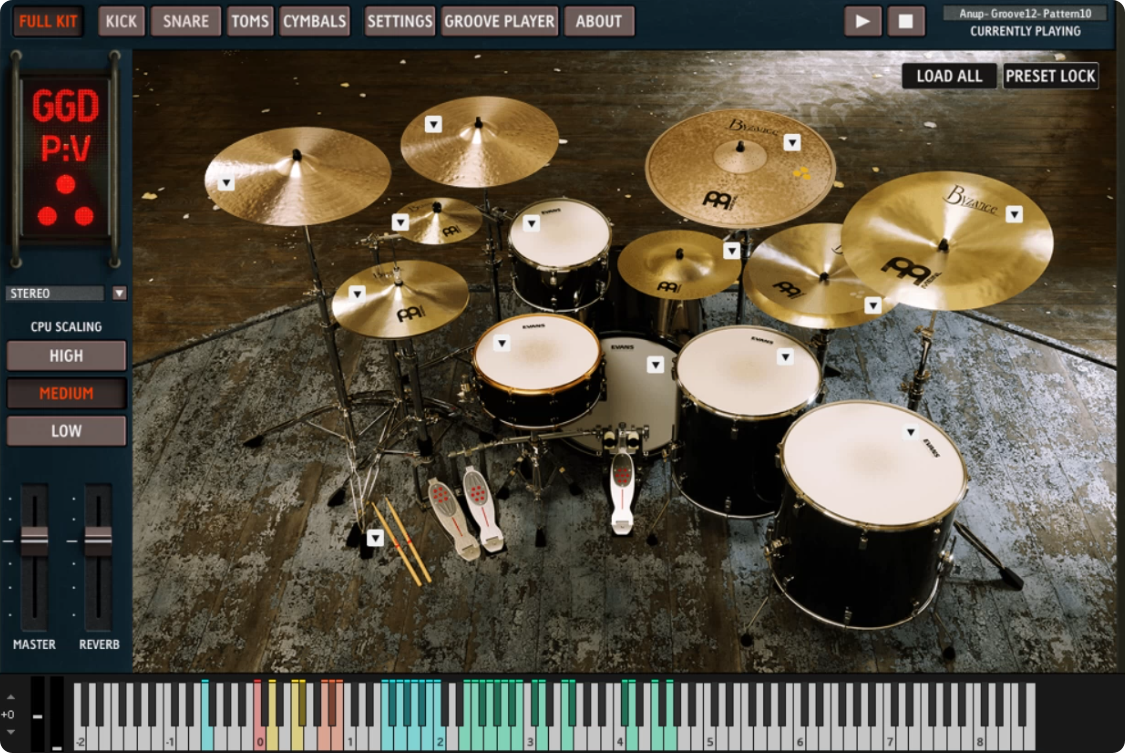Open the Settings tab
The width and height of the screenshot is (1125, 753).
coord(400,22)
